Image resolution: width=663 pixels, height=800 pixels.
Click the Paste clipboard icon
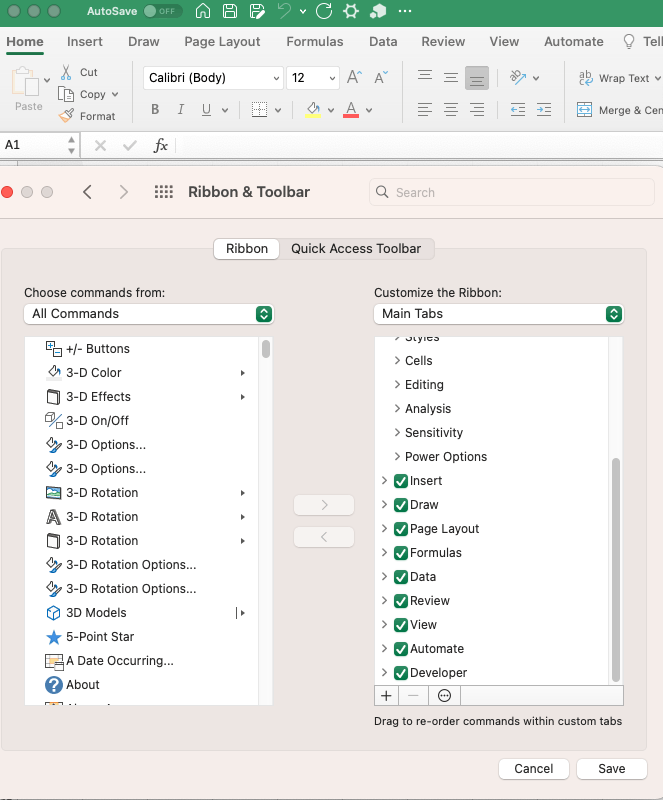[x=26, y=82]
